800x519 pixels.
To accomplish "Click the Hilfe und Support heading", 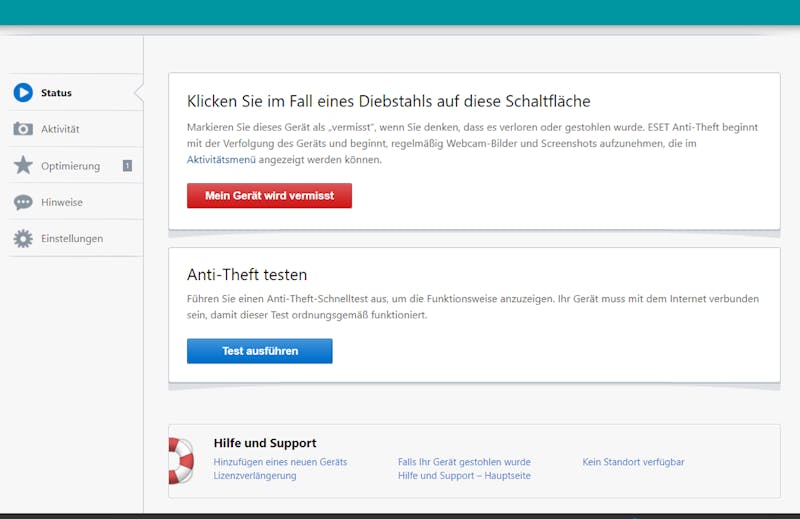I will coord(265,443).
